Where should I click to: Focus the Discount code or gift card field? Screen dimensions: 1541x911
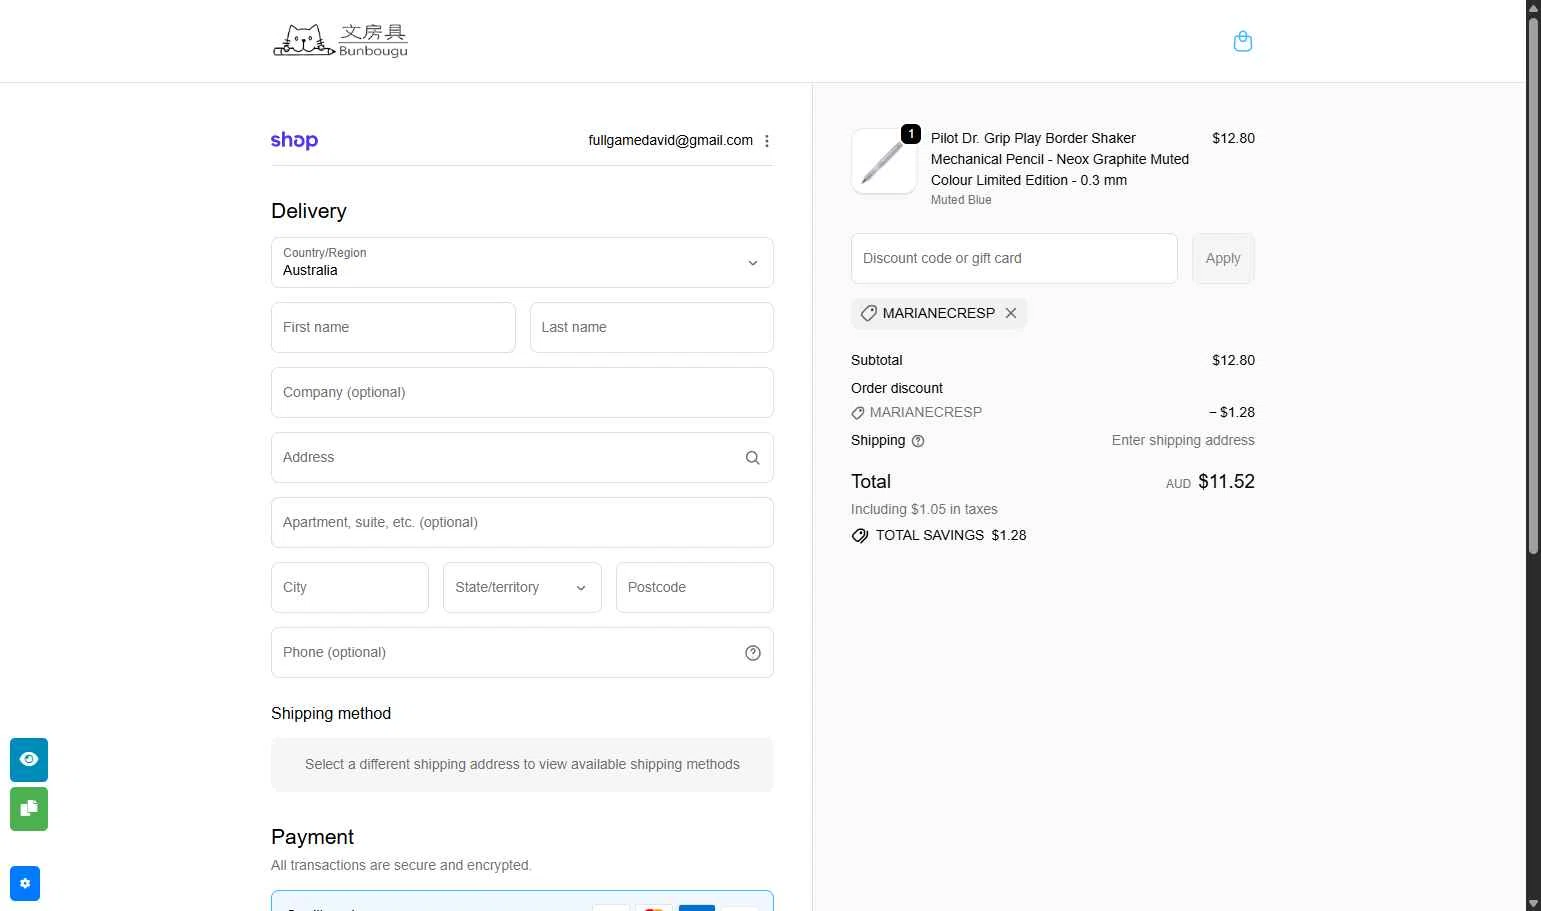click(x=1014, y=258)
